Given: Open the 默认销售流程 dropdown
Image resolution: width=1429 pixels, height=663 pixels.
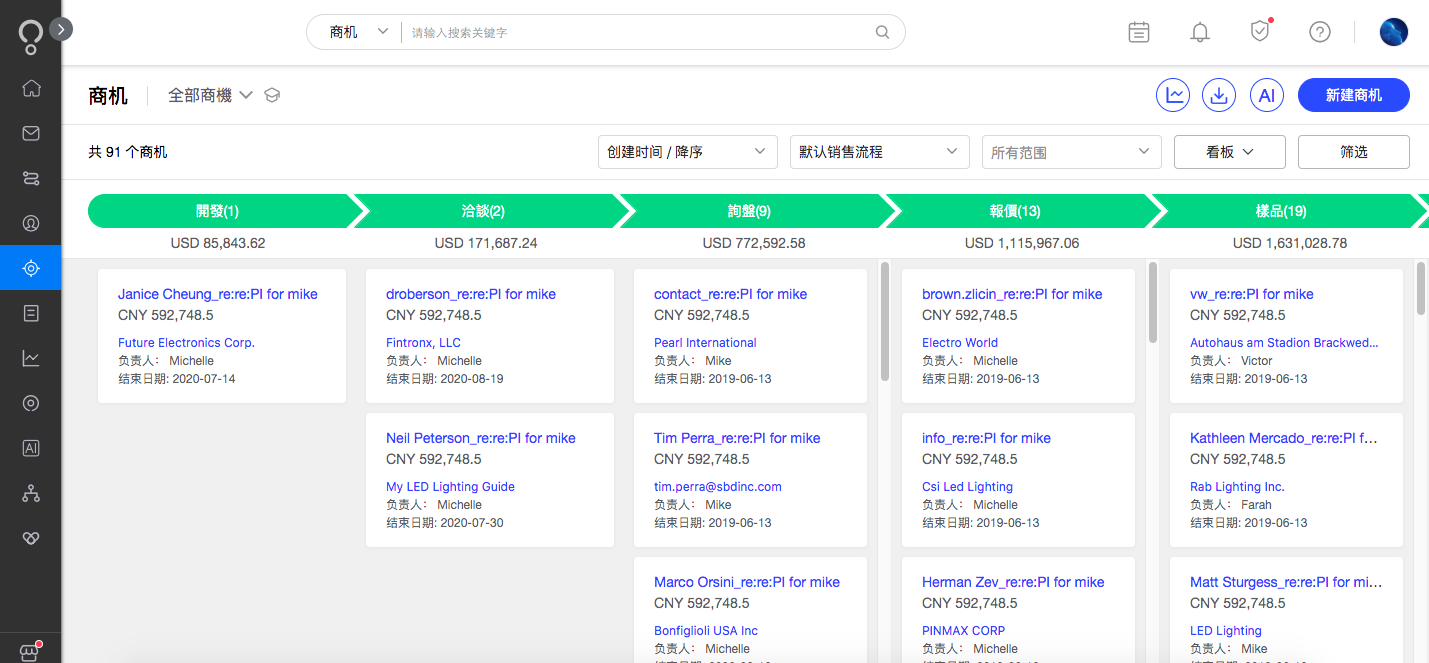Looking at the screenshot, I should pyautogui.click(x=879, y=152).
